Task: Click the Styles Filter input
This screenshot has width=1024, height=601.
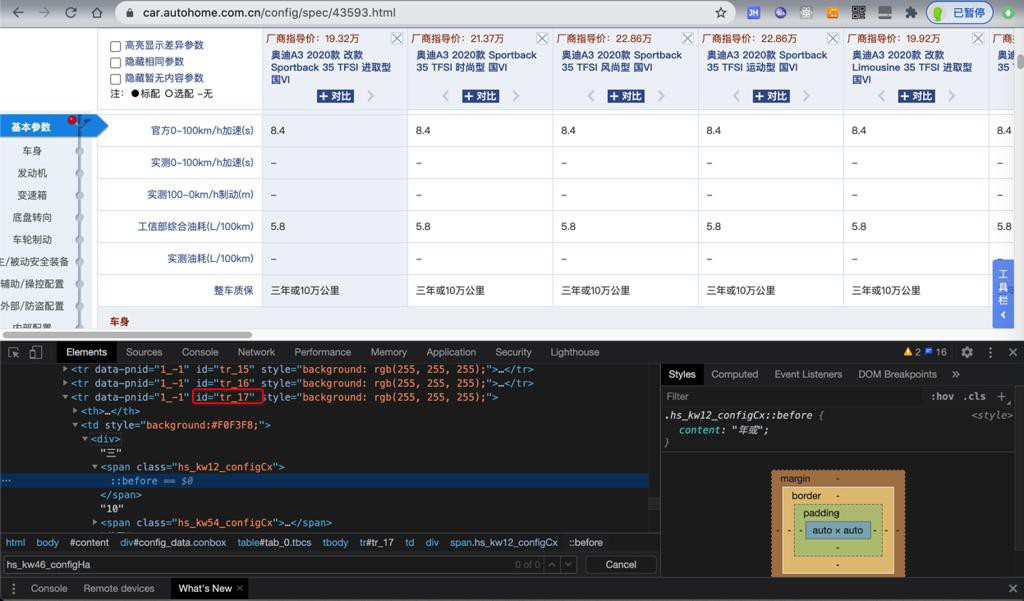Action: 793,396
